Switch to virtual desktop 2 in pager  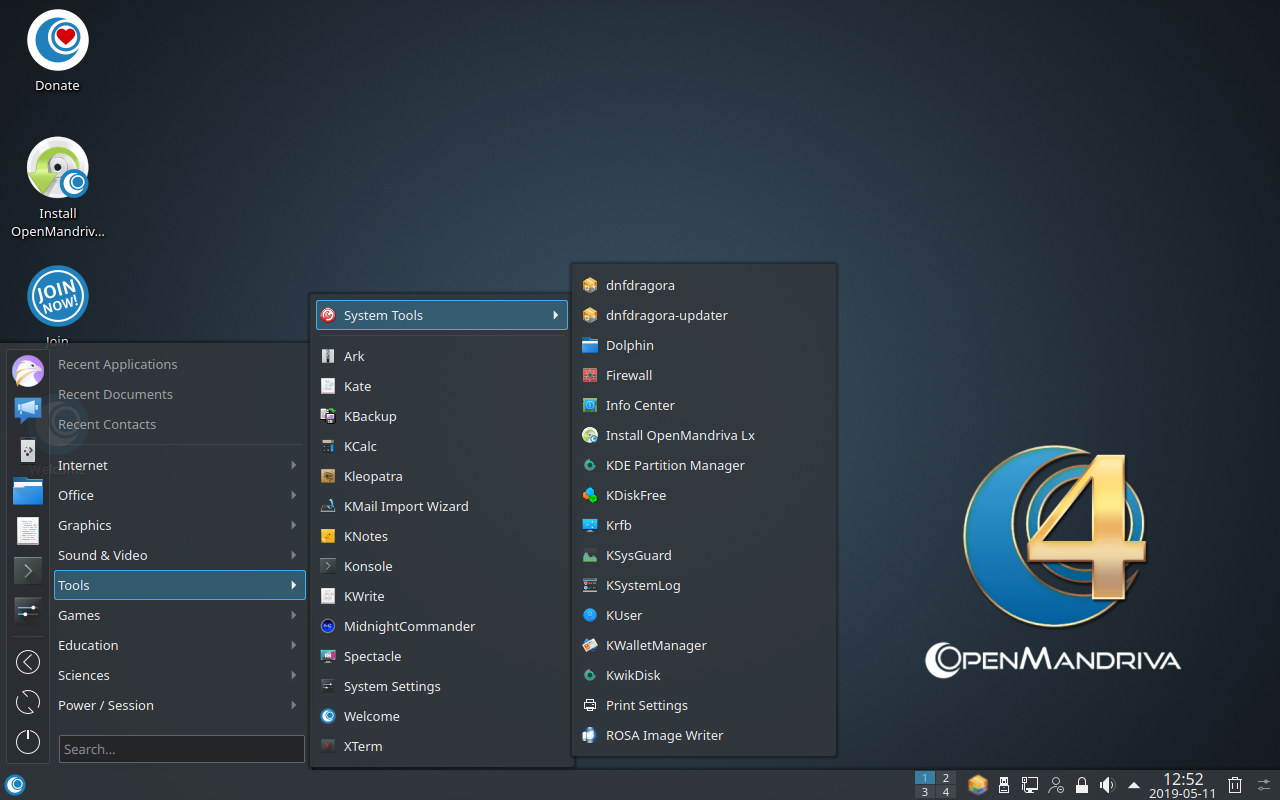click(x=946, y=778)
